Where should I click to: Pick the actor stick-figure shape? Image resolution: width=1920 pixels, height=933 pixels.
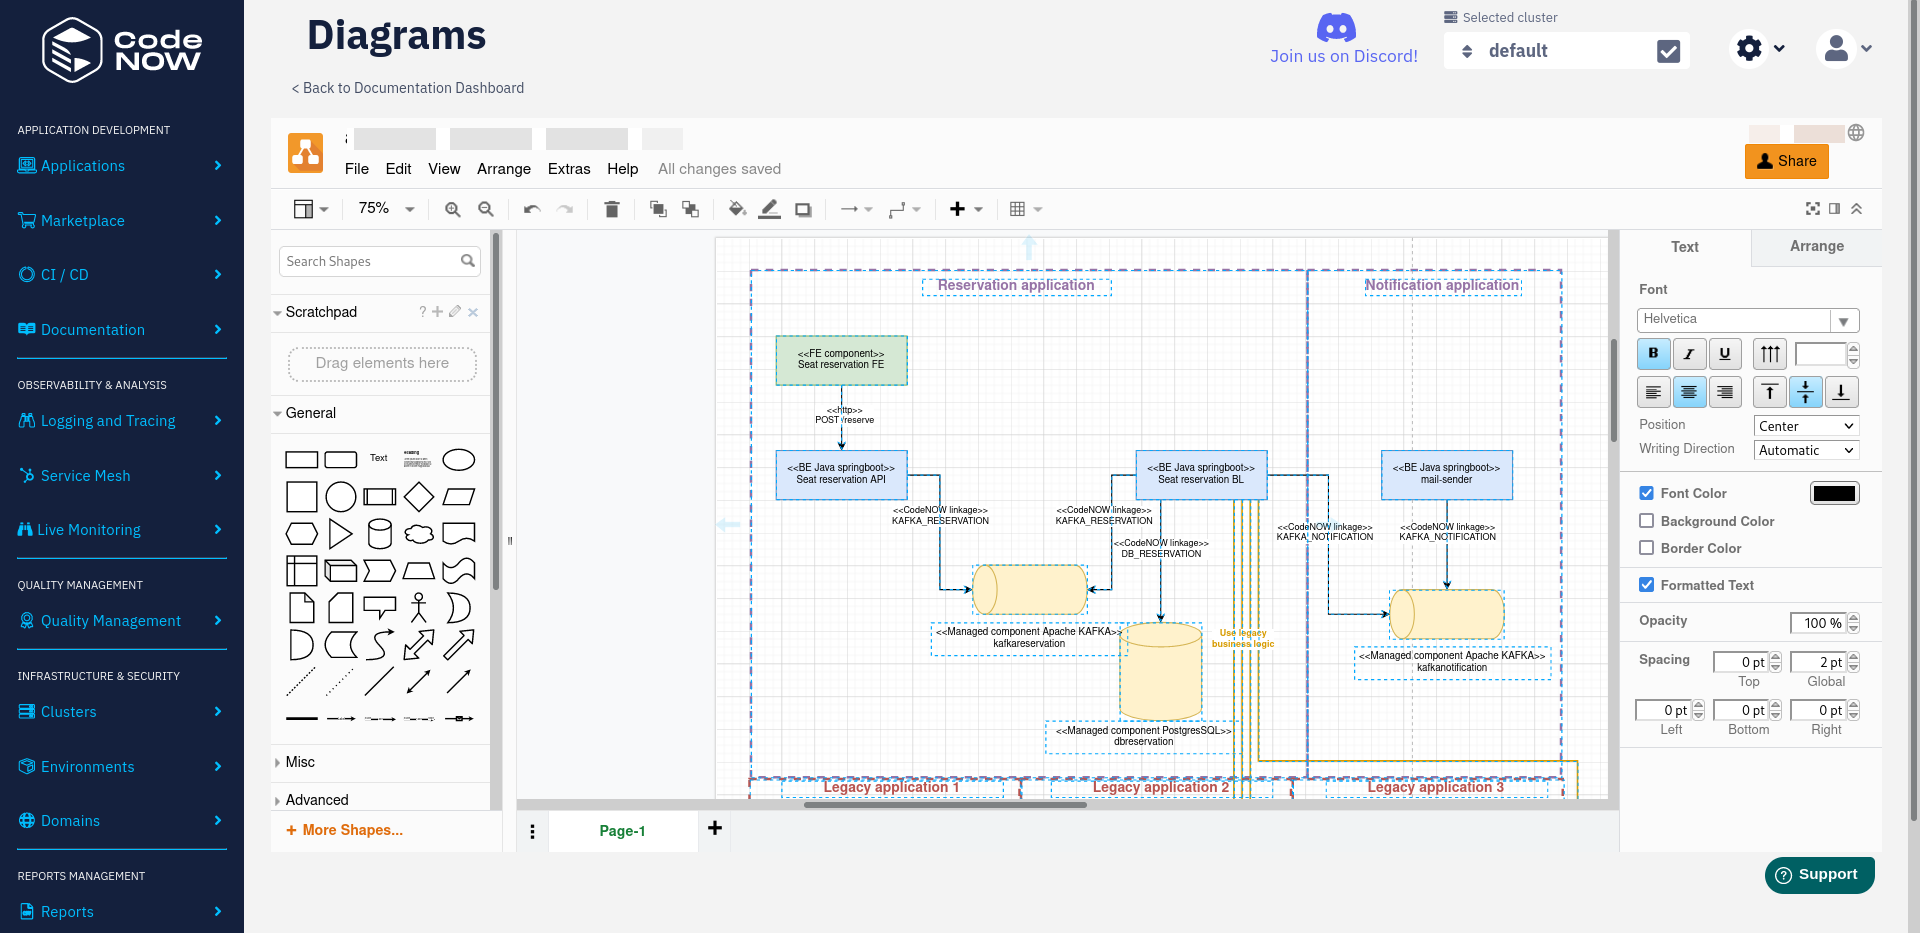tap(419, 607)
